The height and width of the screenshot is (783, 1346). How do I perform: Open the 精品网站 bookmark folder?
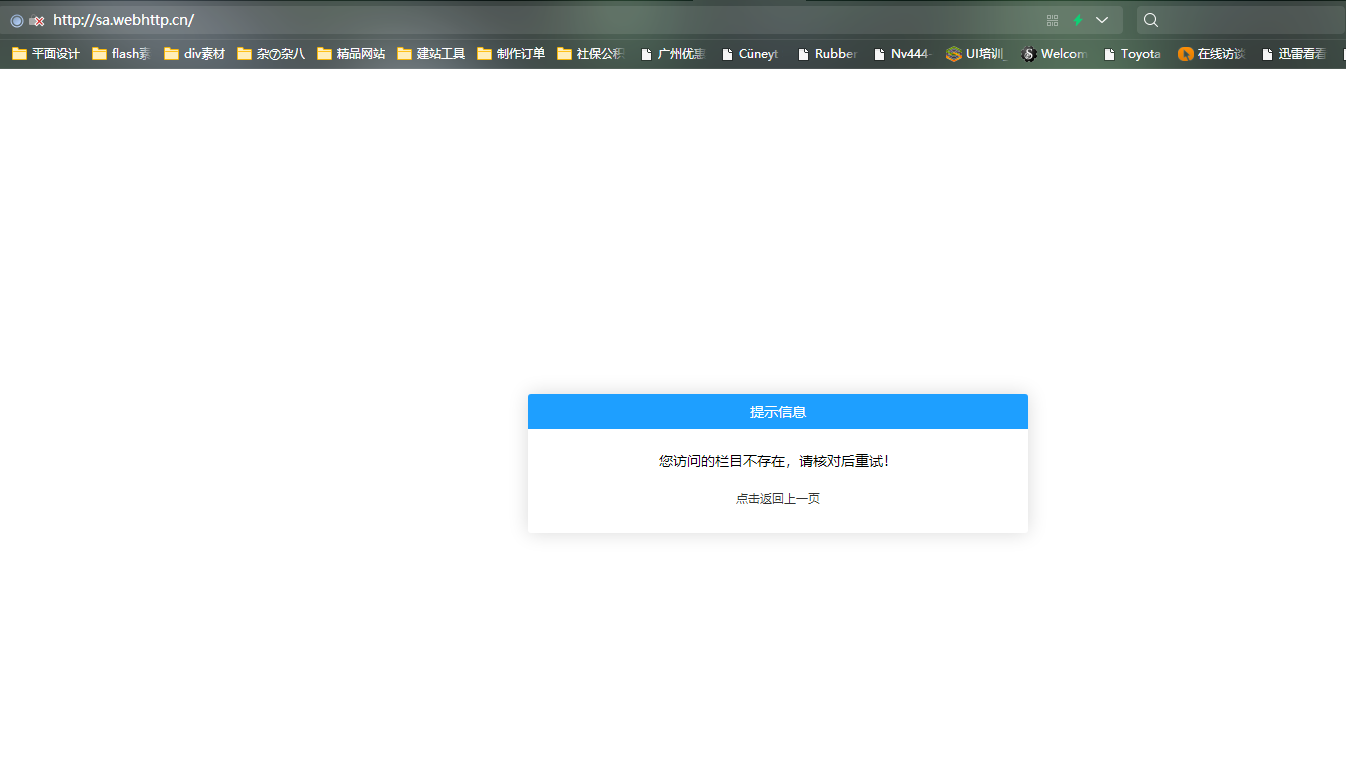point(351,54)
